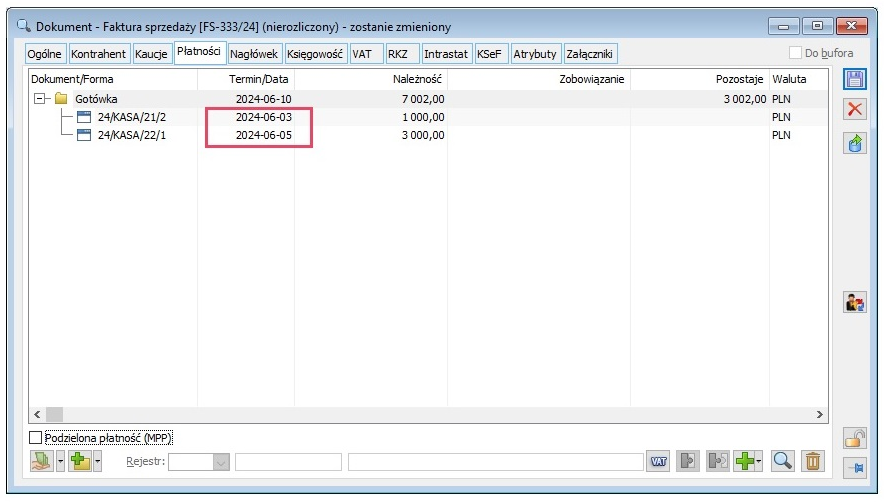Click the remaining amount 3 002,00

pyautogui.click(x=745, y=99)
